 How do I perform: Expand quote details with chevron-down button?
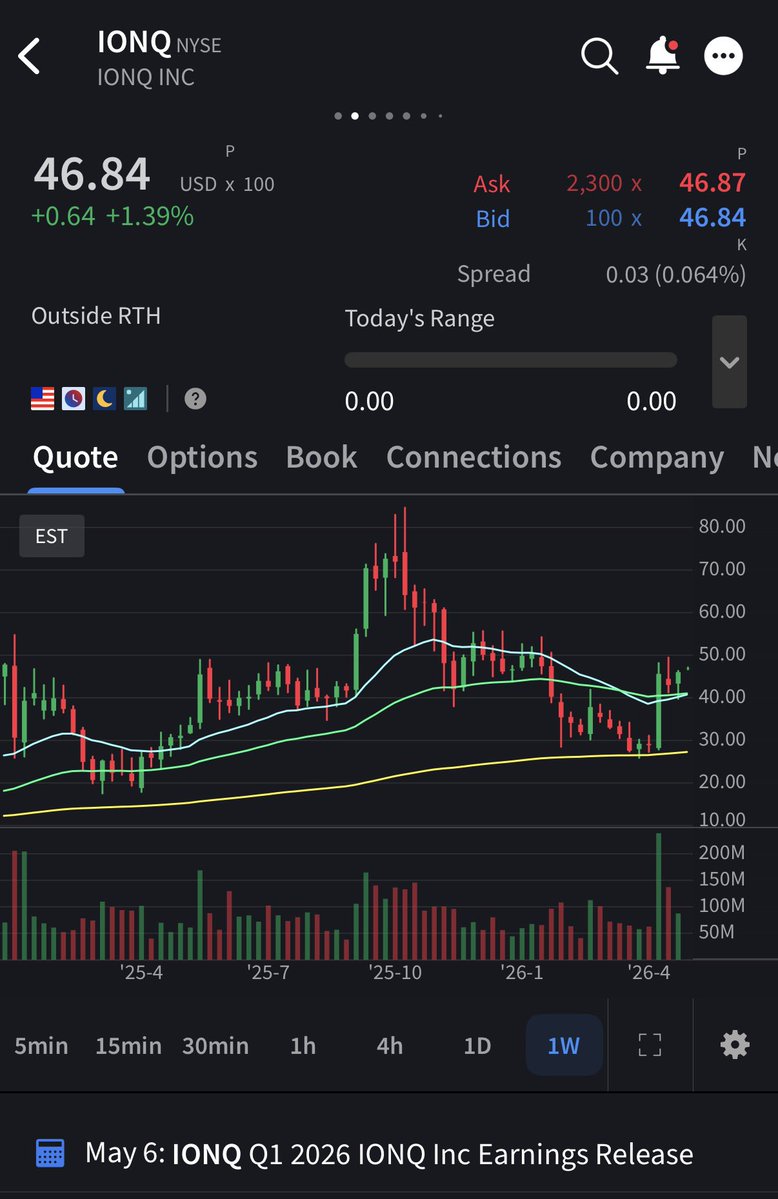point(729,362)
